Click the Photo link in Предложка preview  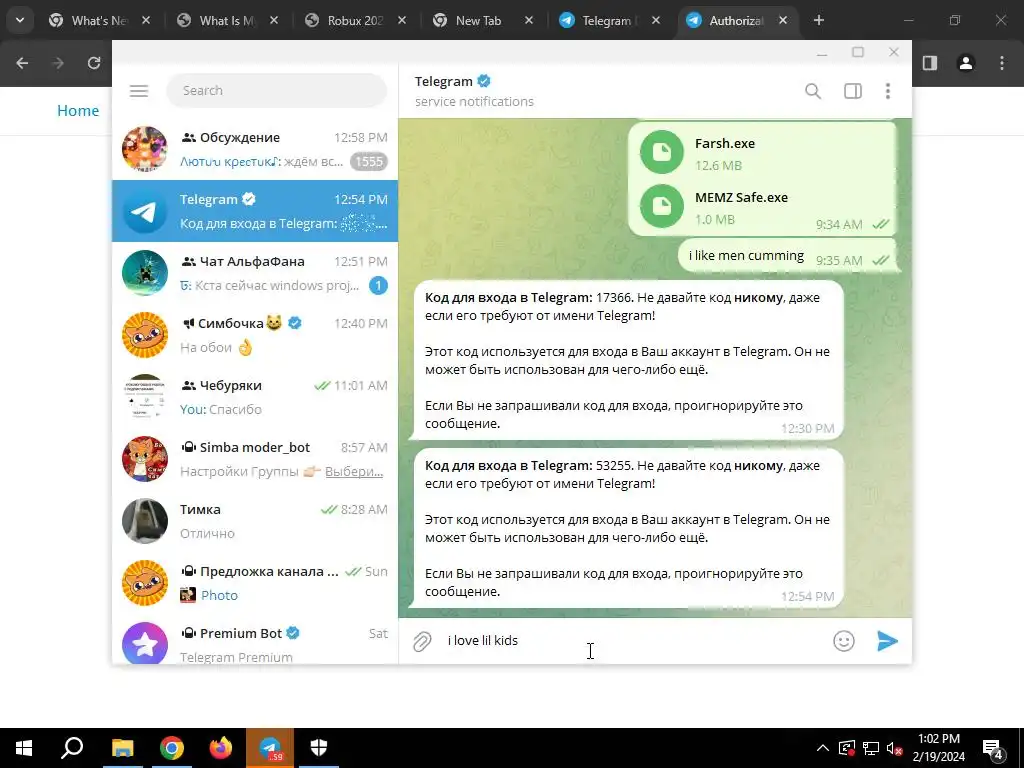pyautogui.click(x=219, y=596)
